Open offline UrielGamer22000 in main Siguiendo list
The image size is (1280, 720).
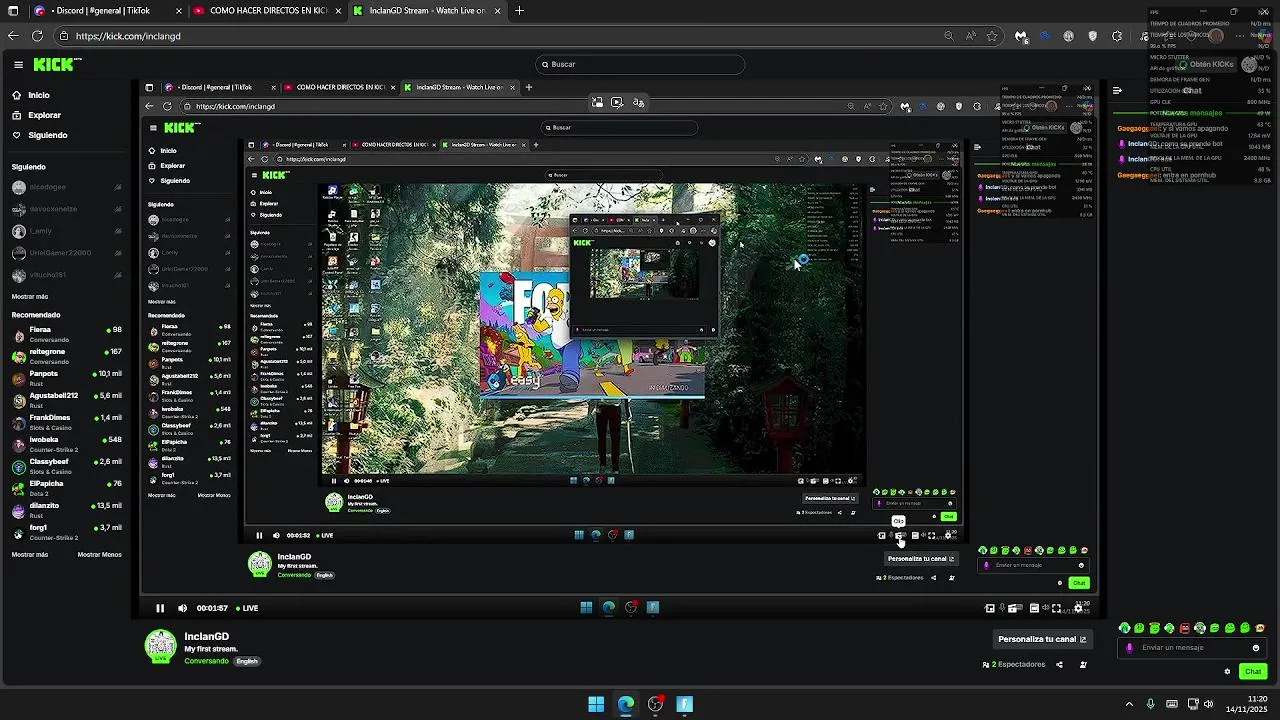(67, 253)
